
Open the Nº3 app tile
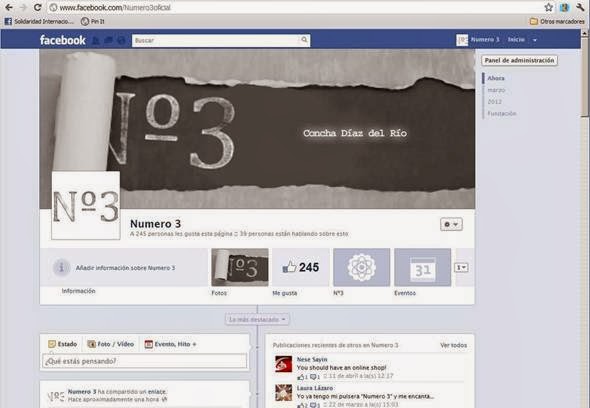(x=362, y=267)
